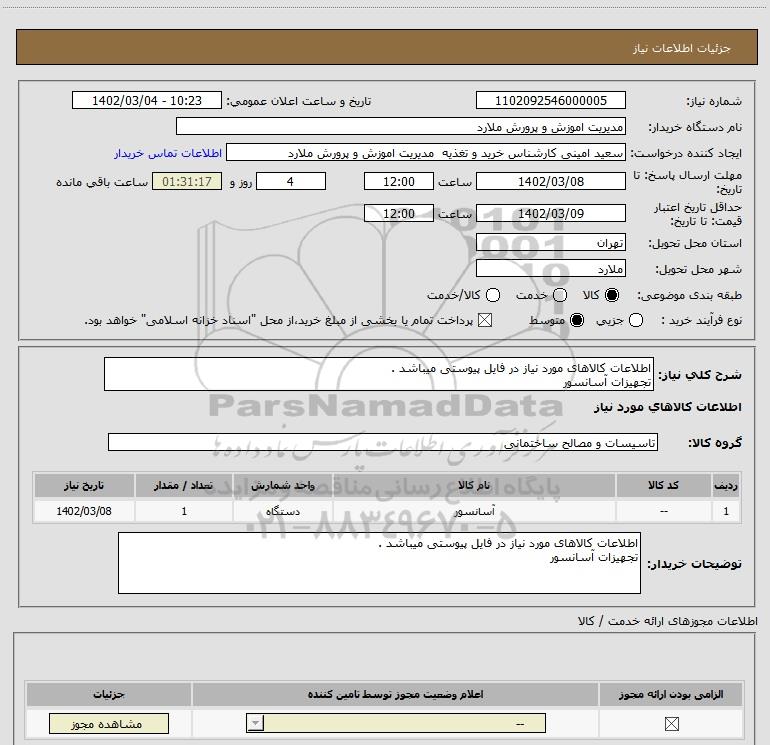This screenshot has height=745, width=770.
Task: Open the license status dropdown arrow
Action: pyautogui.click(x=255, y=723)
